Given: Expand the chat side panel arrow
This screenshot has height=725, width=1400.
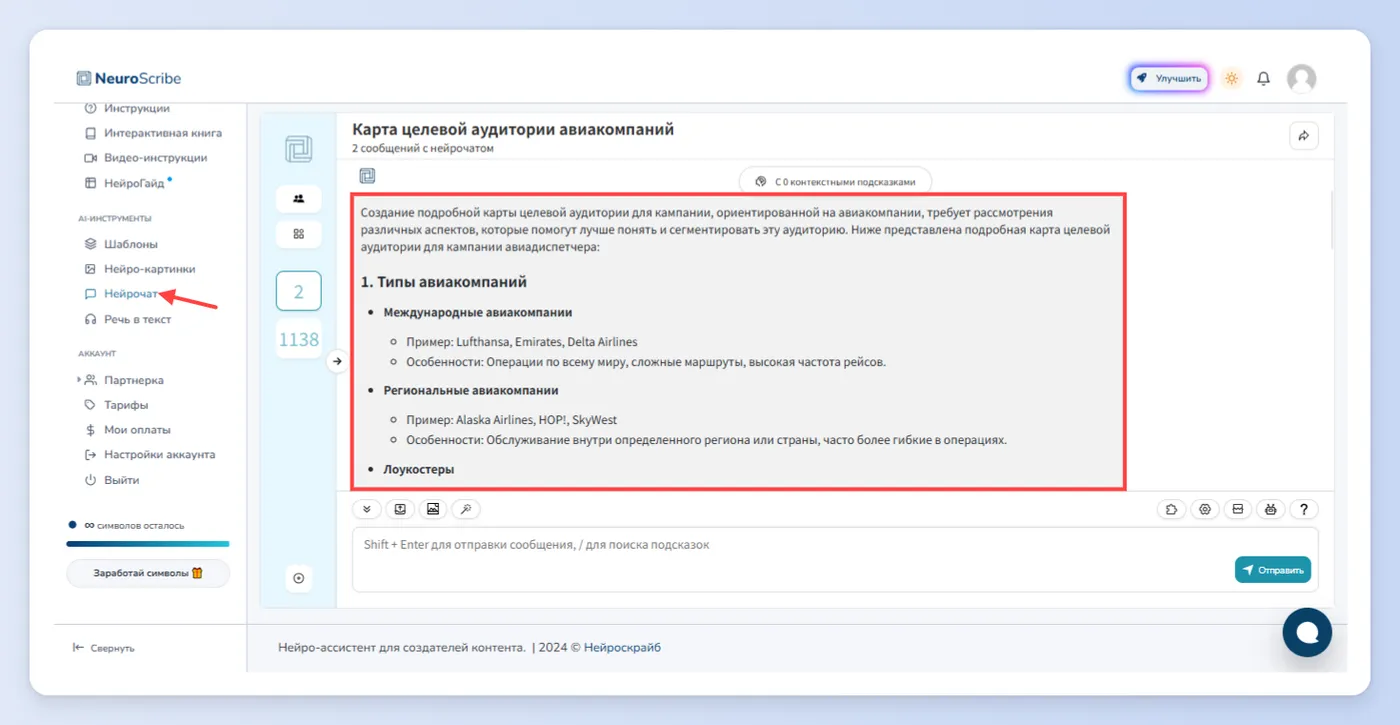Looking at the screenshot, I should pyautogui.click(x=337, y=361).
